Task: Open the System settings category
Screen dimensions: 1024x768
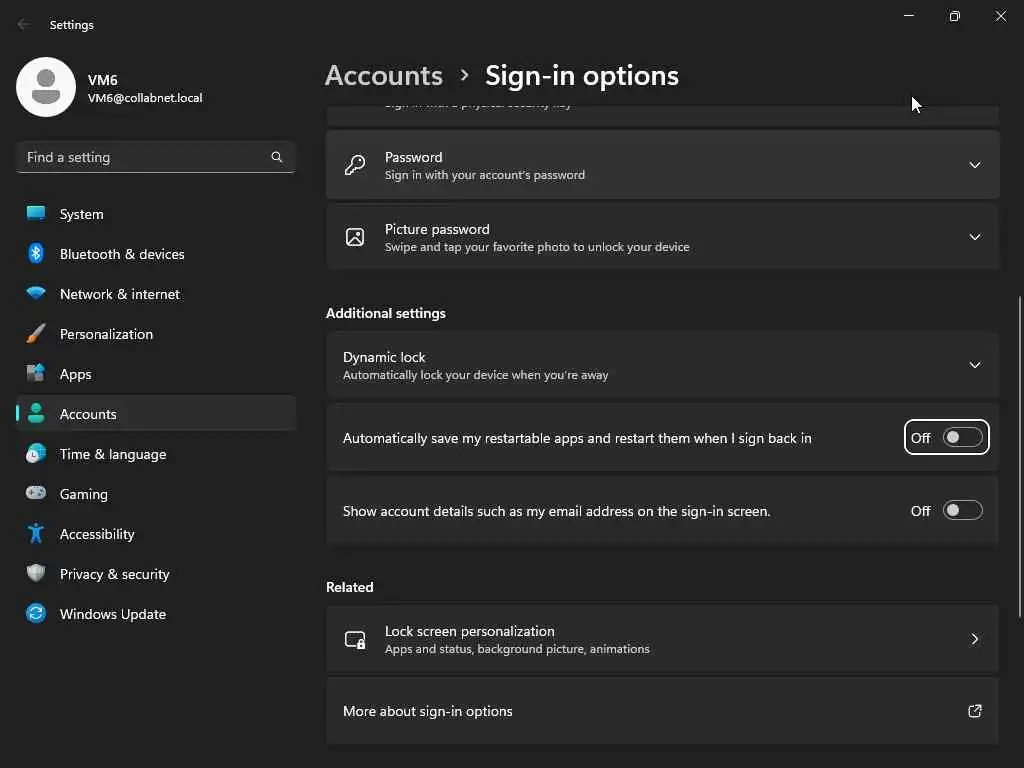Action: point(81,214)
